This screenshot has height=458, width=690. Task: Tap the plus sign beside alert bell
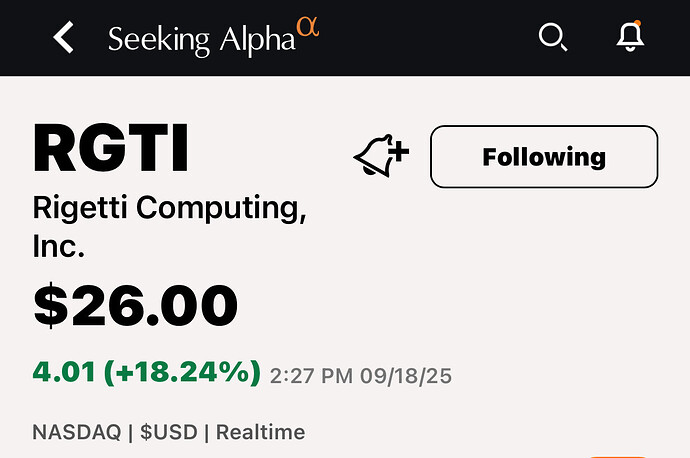398,152
